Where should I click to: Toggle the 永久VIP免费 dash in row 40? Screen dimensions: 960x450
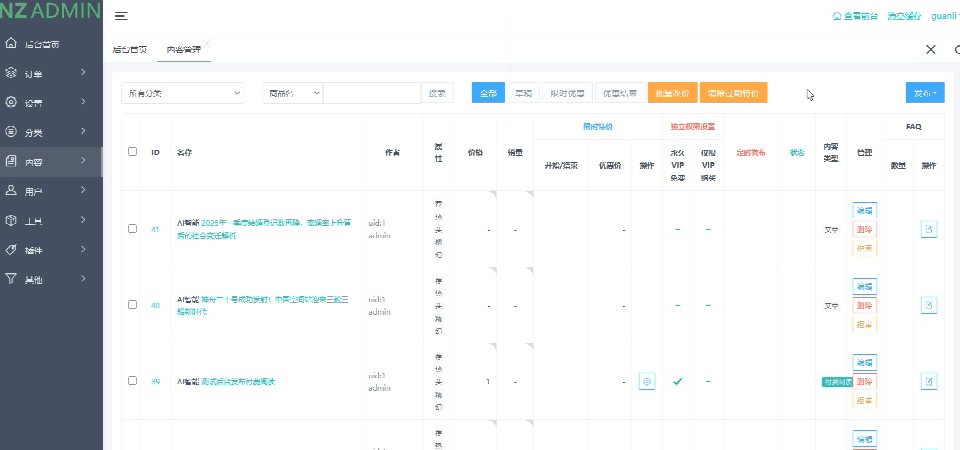click(x=677, y=306)
